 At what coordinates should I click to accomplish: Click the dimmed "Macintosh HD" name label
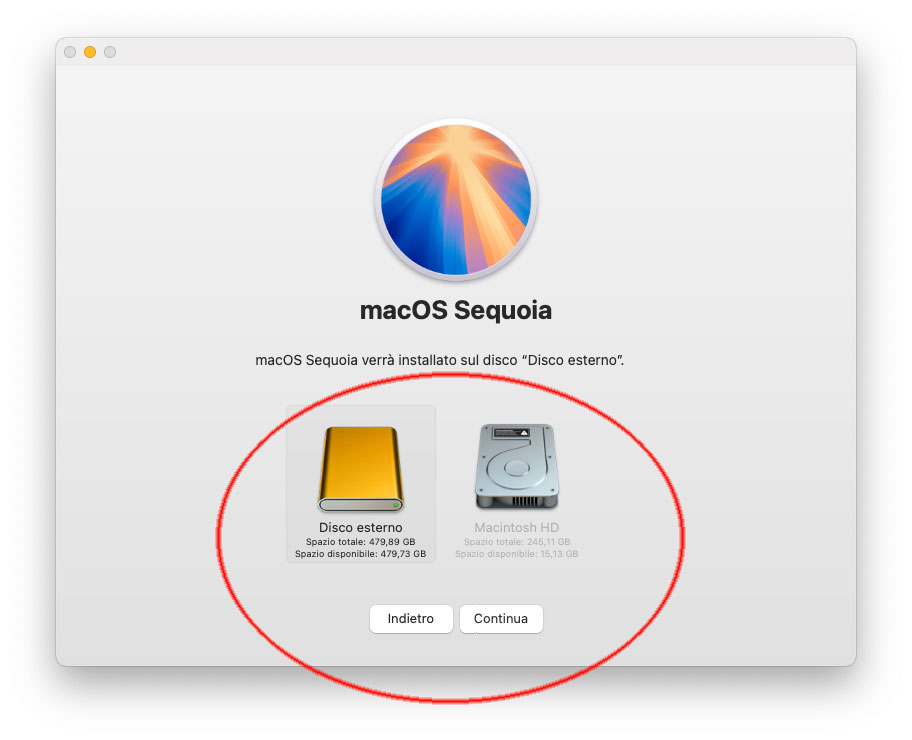[516, 527]
